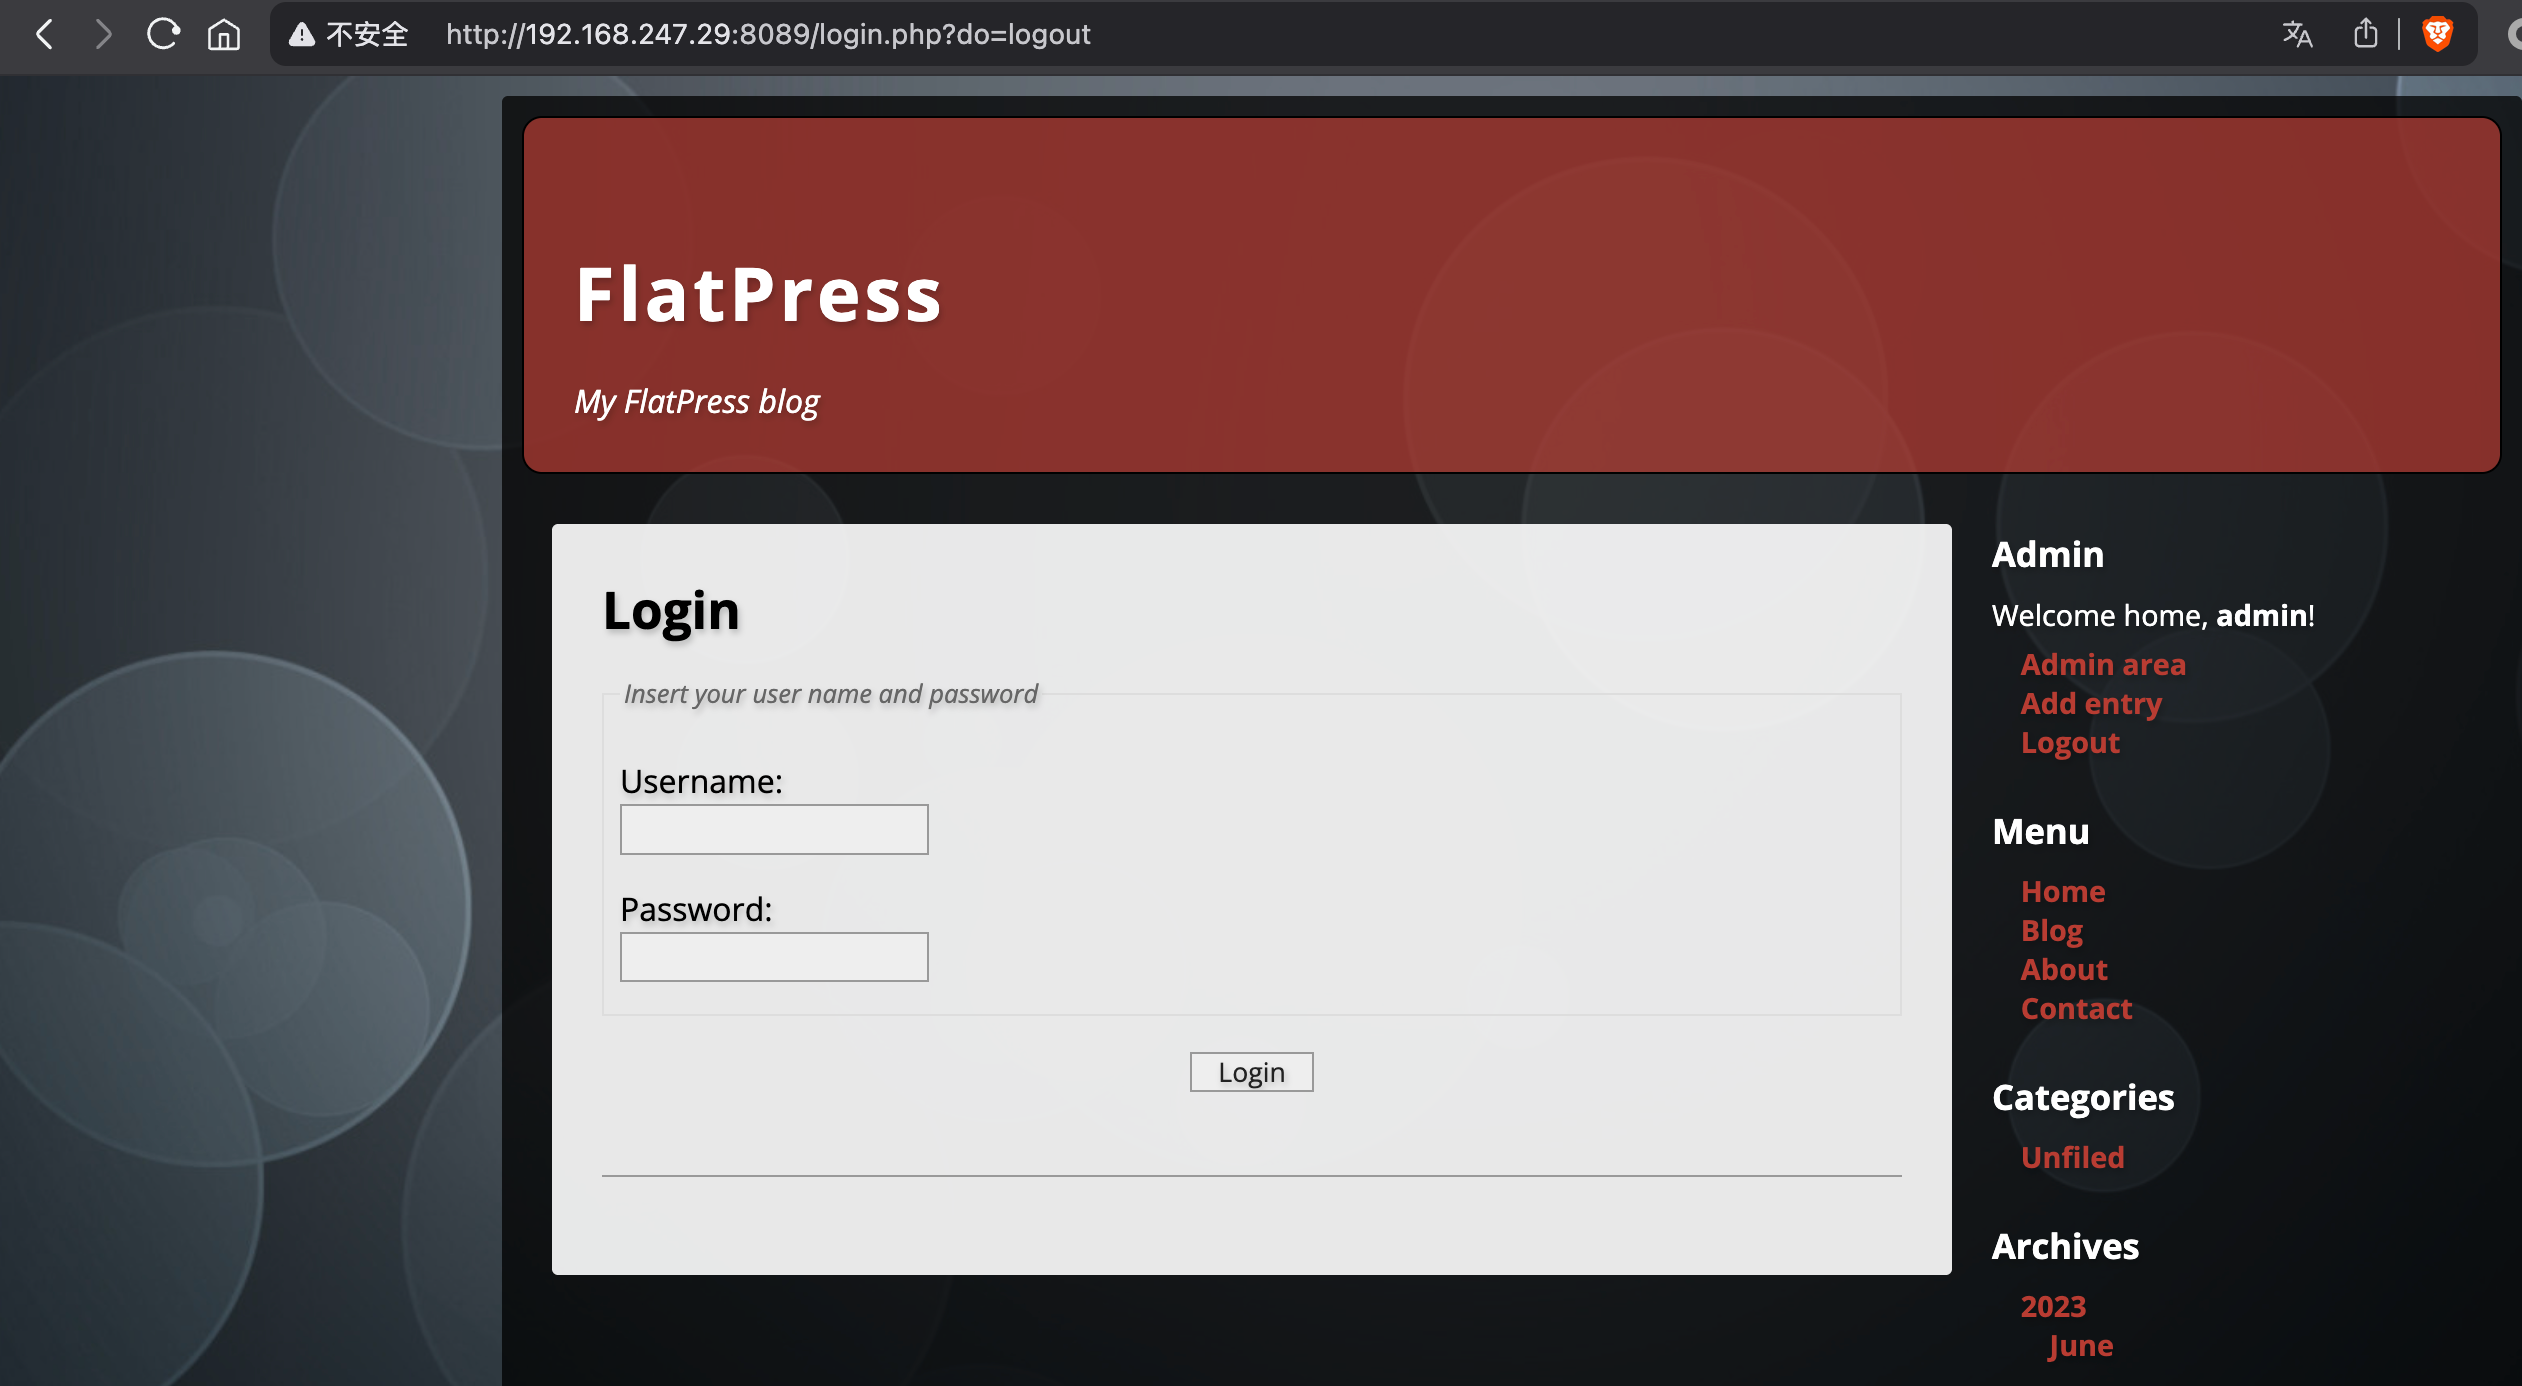The width and height of the screenshot is (2522, 1386).
Task: Click the Add entry link
Action: pyautogui.click(x=2091, y=704)
